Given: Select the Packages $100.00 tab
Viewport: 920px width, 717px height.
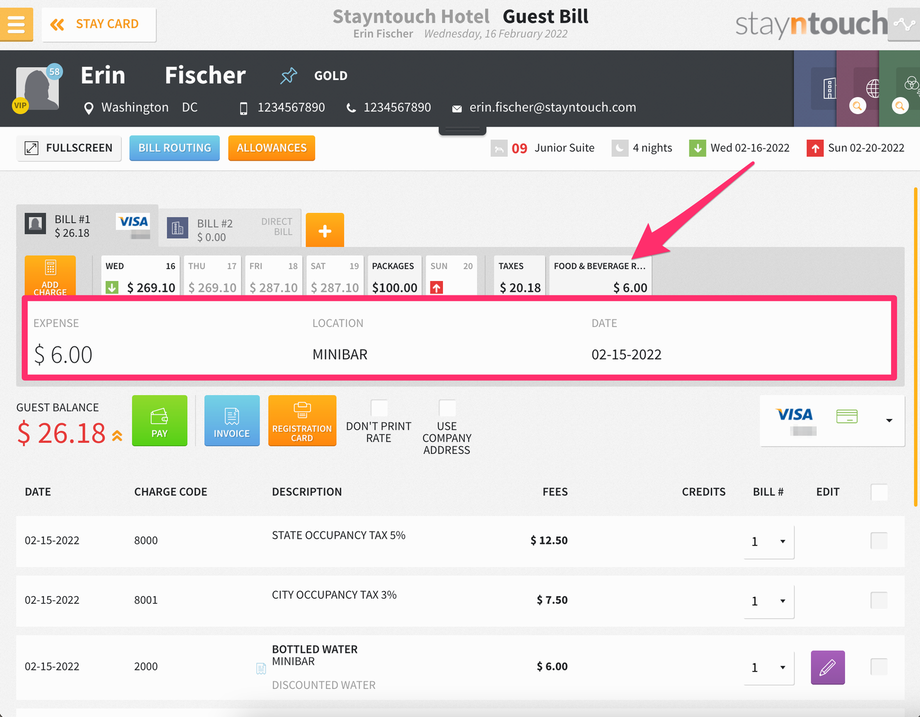Looking at the screenshot, I should pos(394,276).
